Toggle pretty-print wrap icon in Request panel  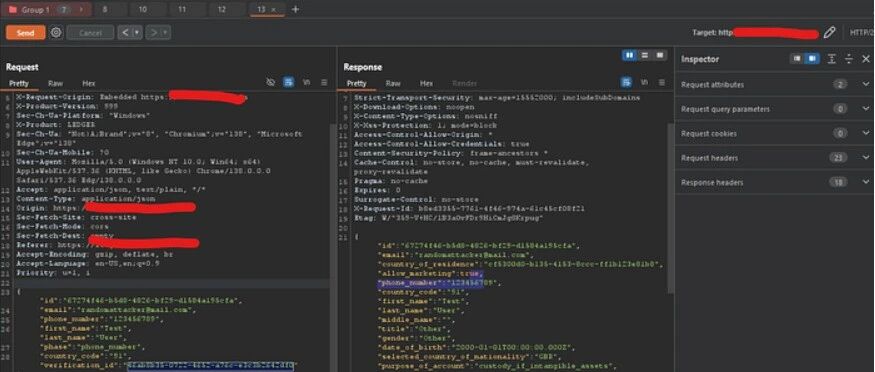click(x=289, y=83)
